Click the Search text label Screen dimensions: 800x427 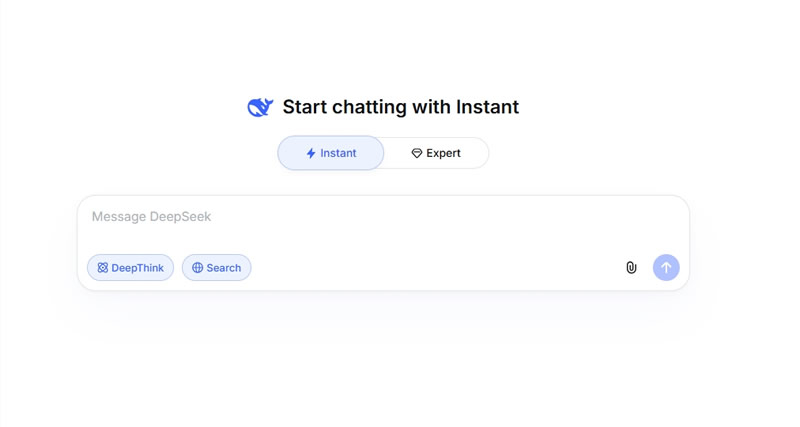tap(224, 268)
